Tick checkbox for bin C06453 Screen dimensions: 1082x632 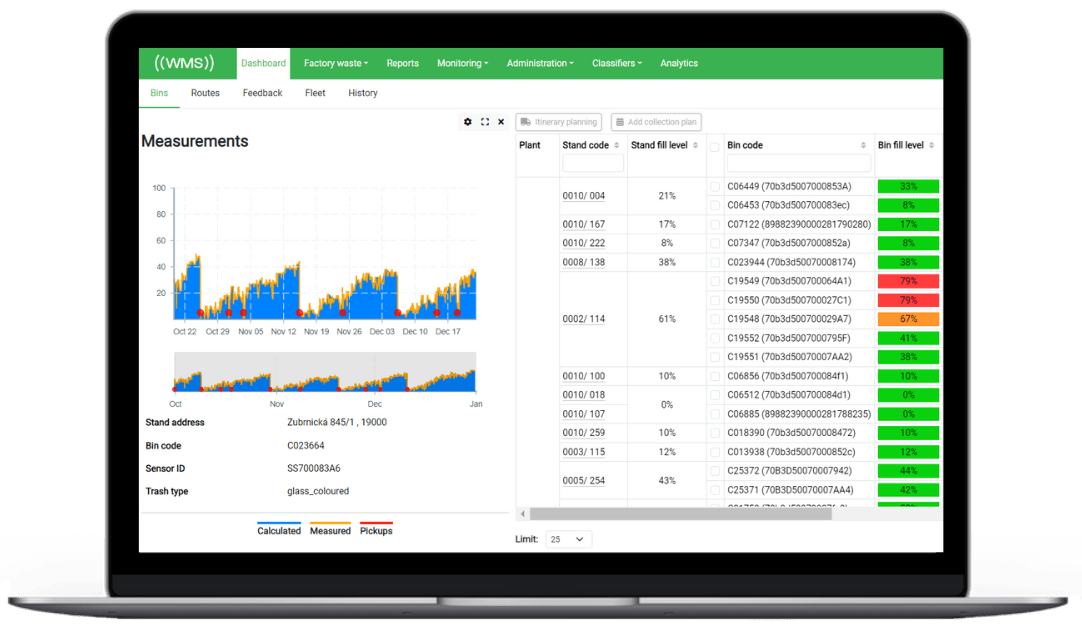tap(715, 206)
